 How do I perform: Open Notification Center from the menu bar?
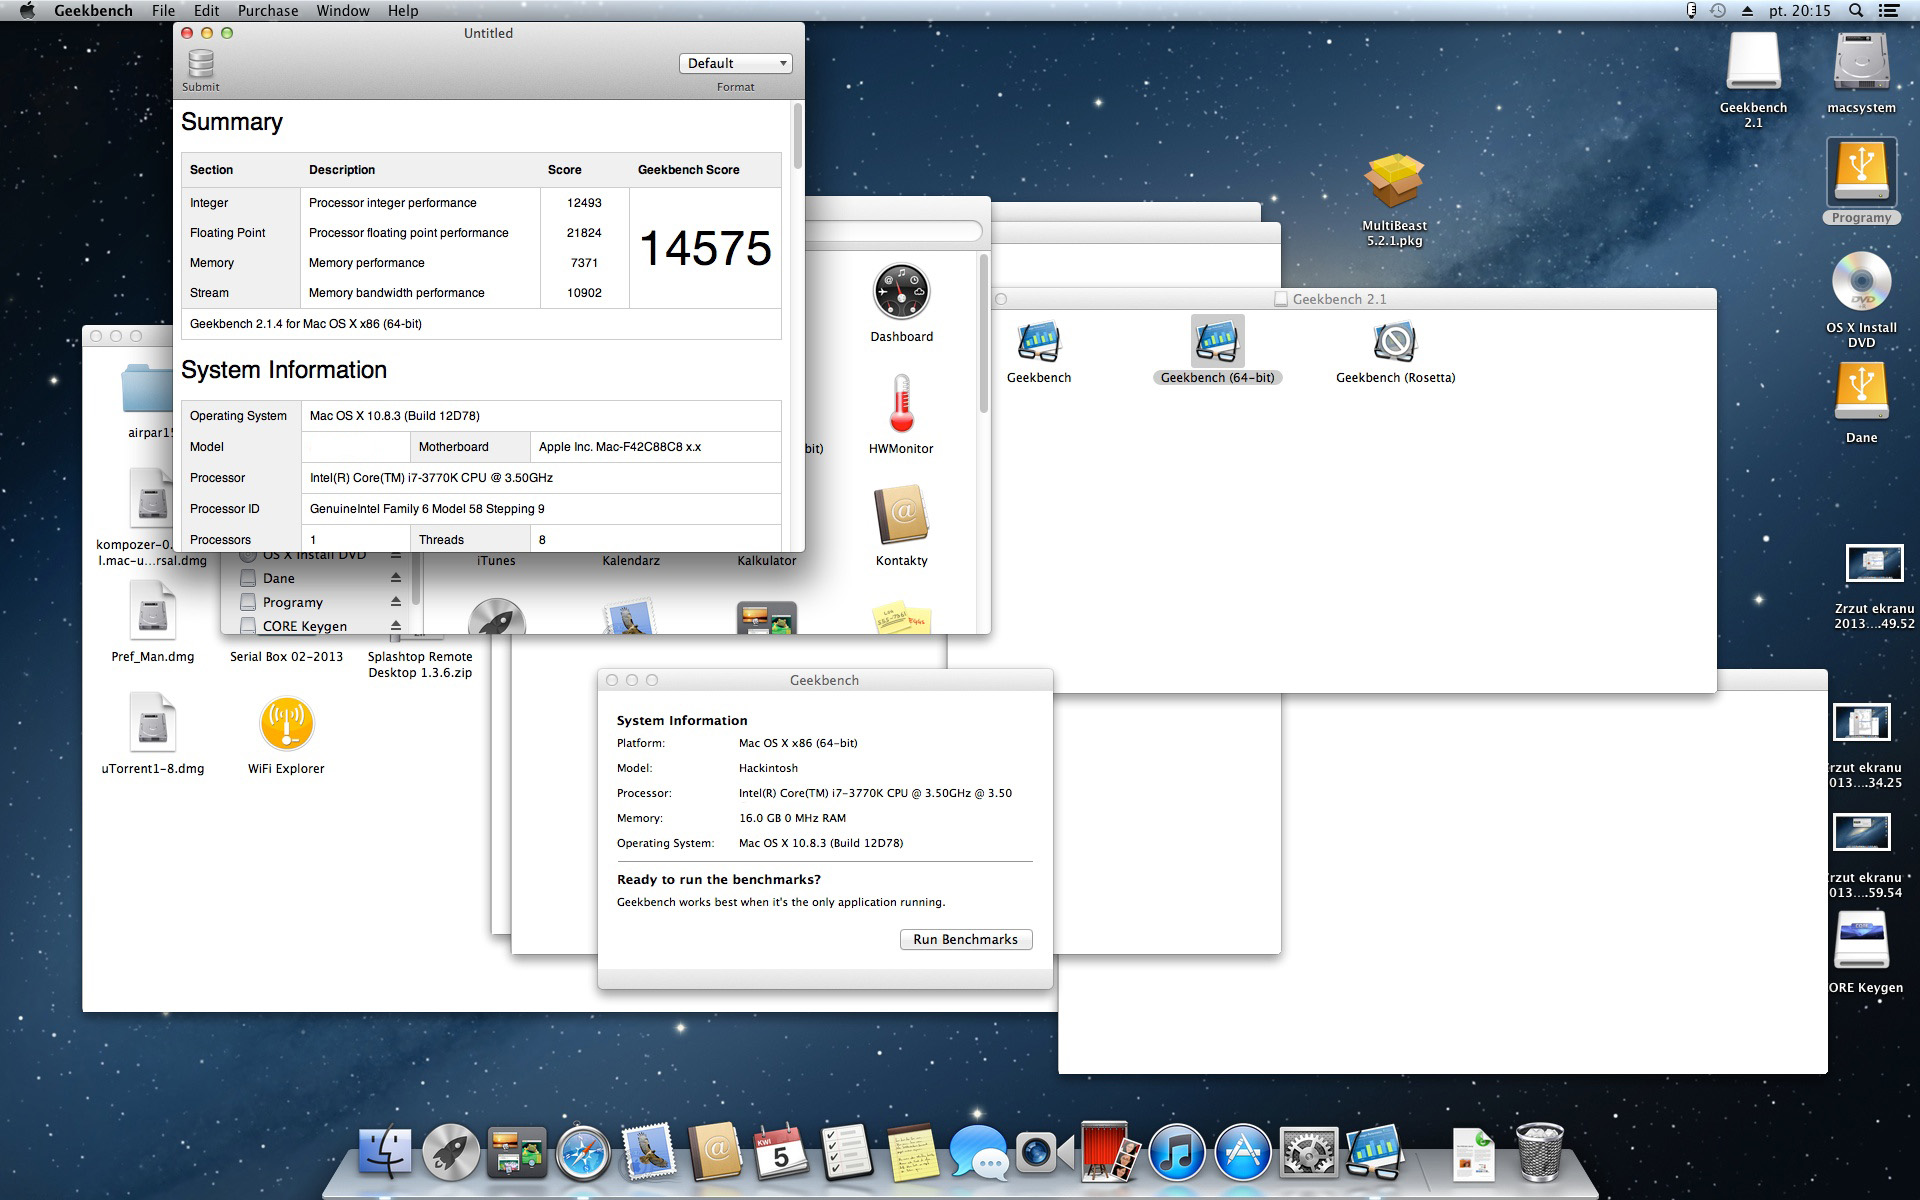(1889, 11)
